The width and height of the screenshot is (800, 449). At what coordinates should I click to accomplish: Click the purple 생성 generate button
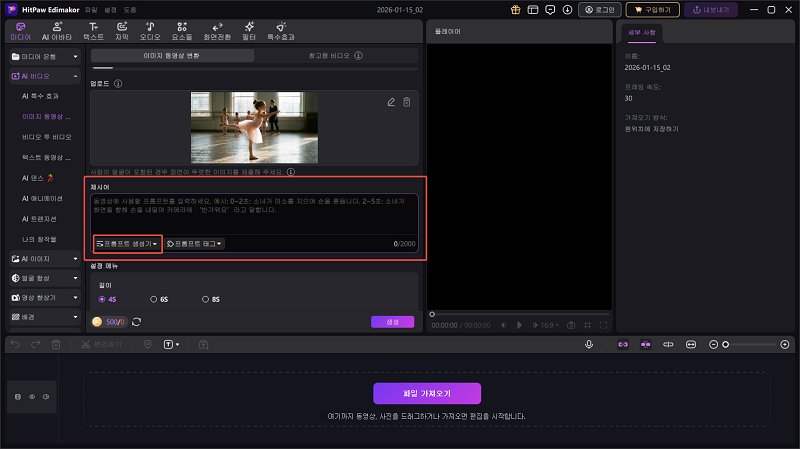pos(392,322)
